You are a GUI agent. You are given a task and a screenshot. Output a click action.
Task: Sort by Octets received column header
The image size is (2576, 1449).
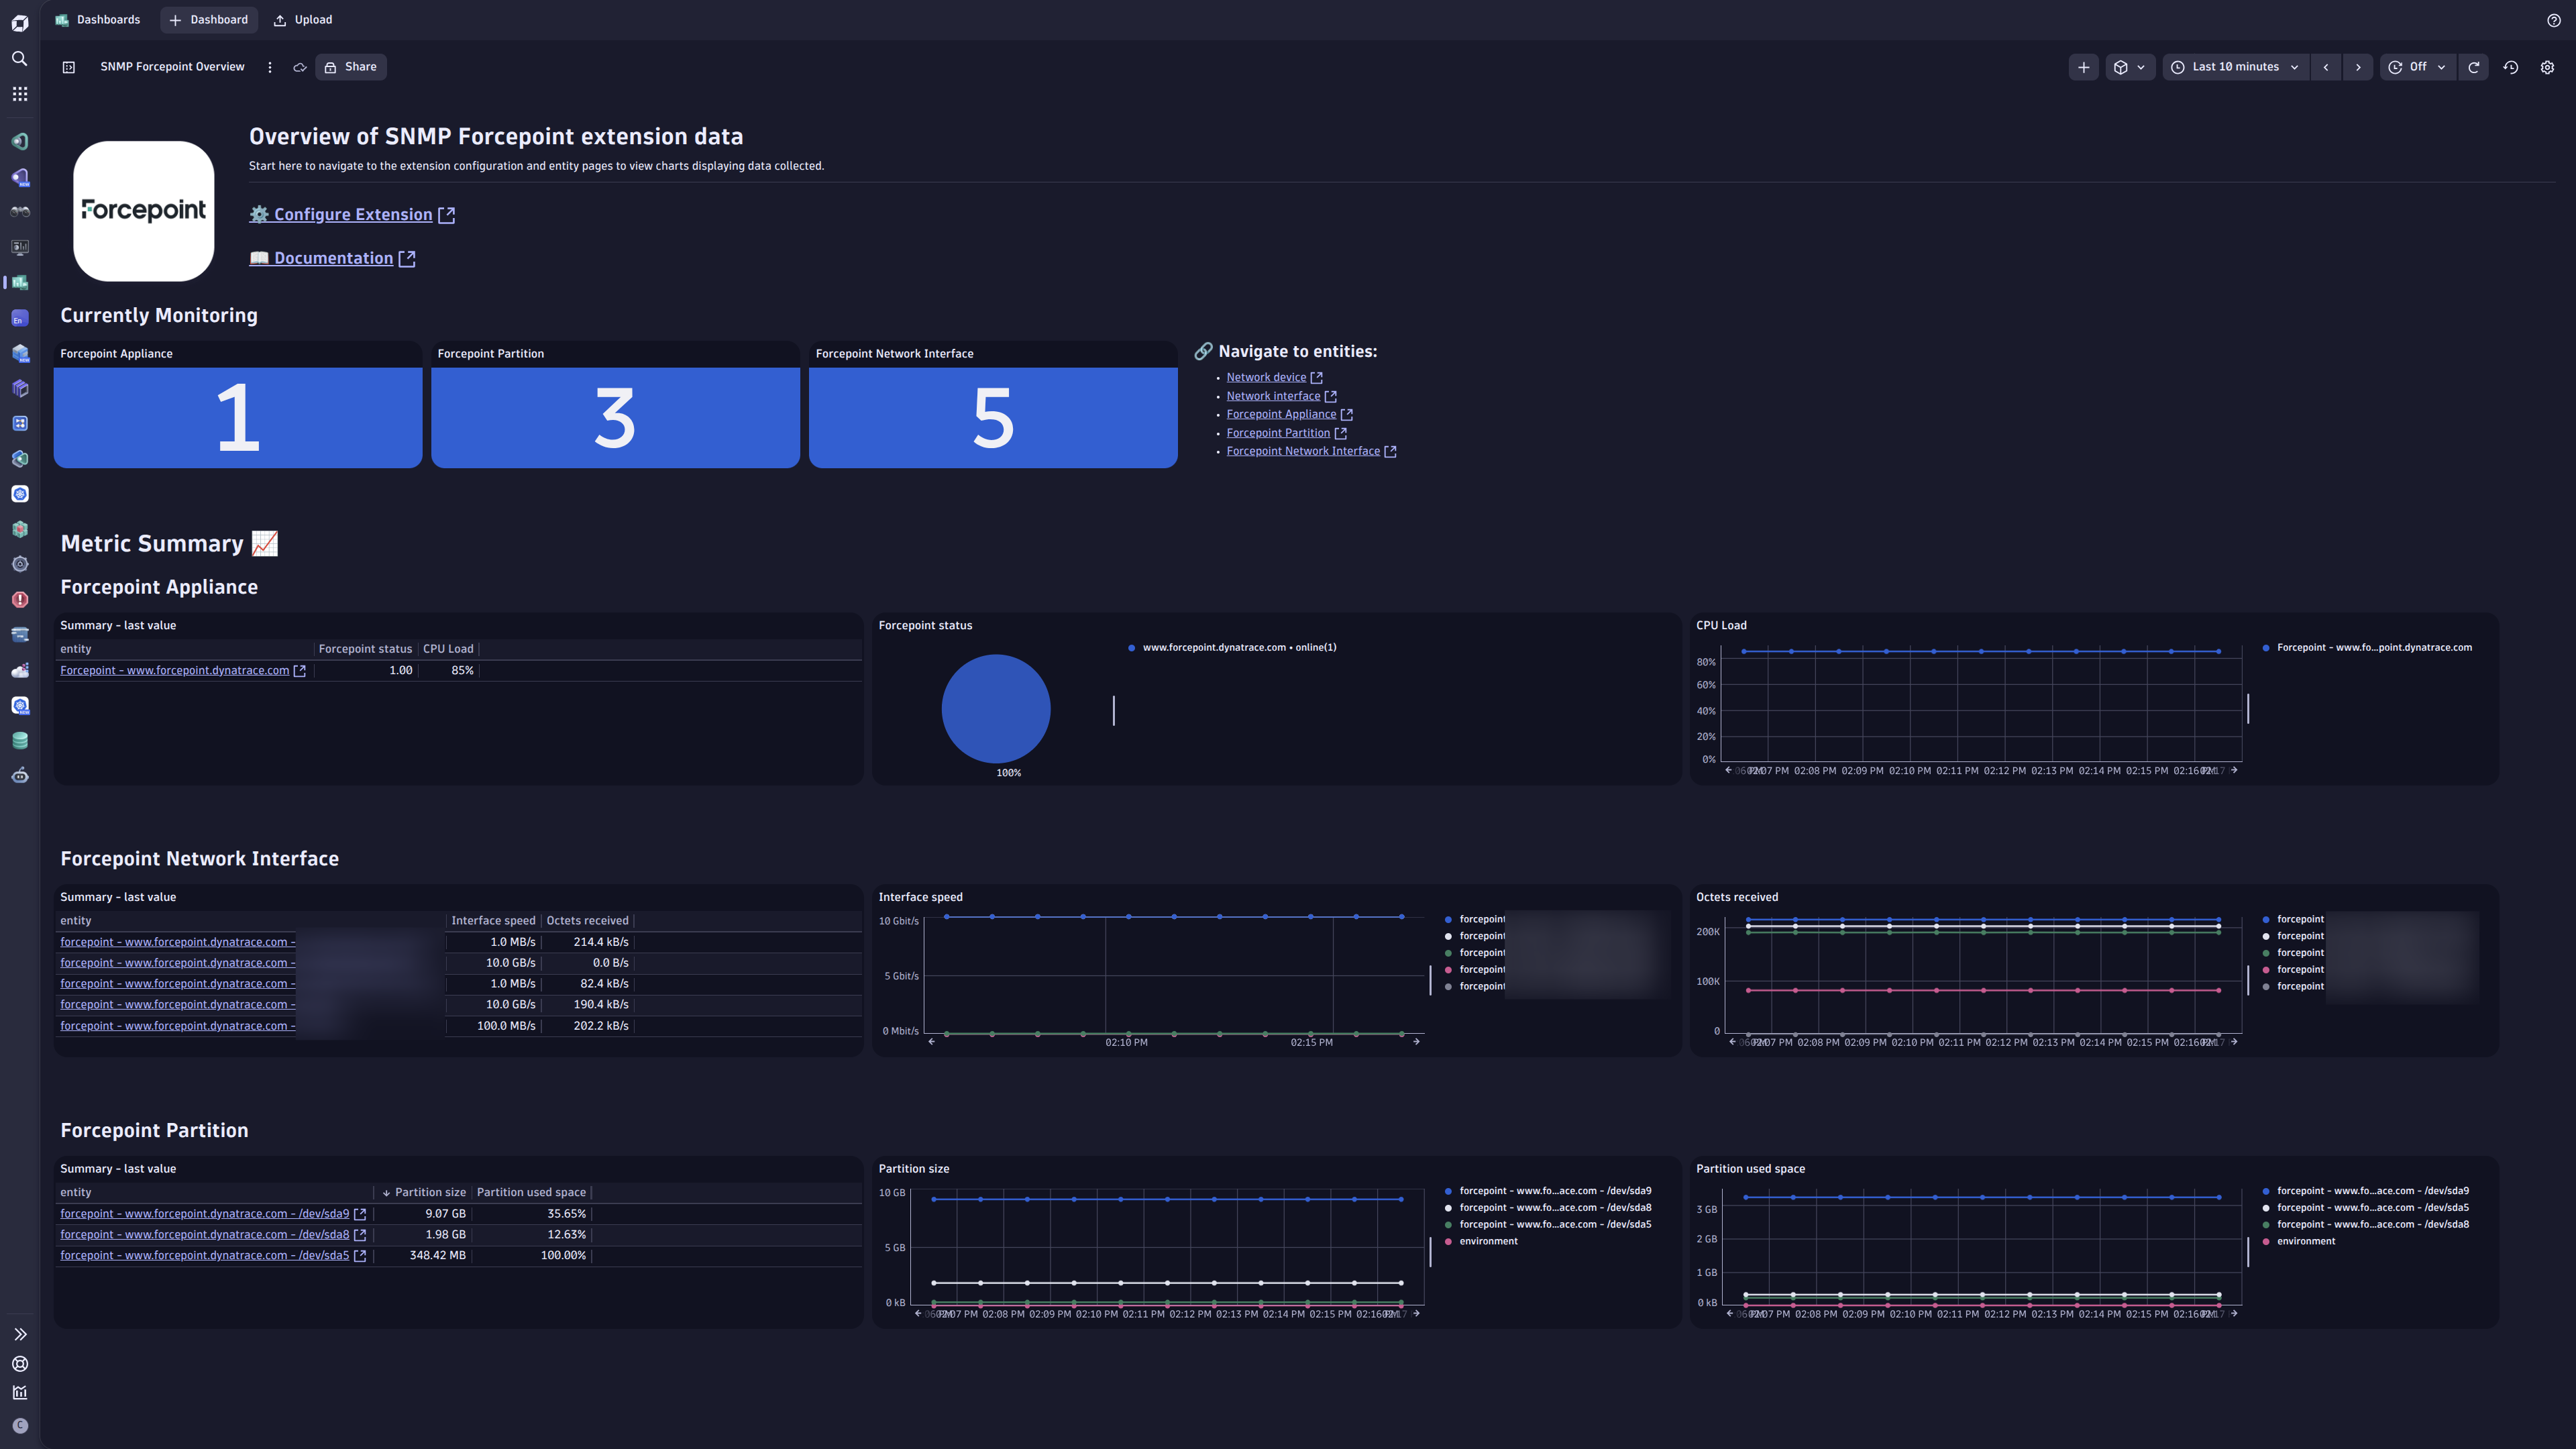(587, 921)
